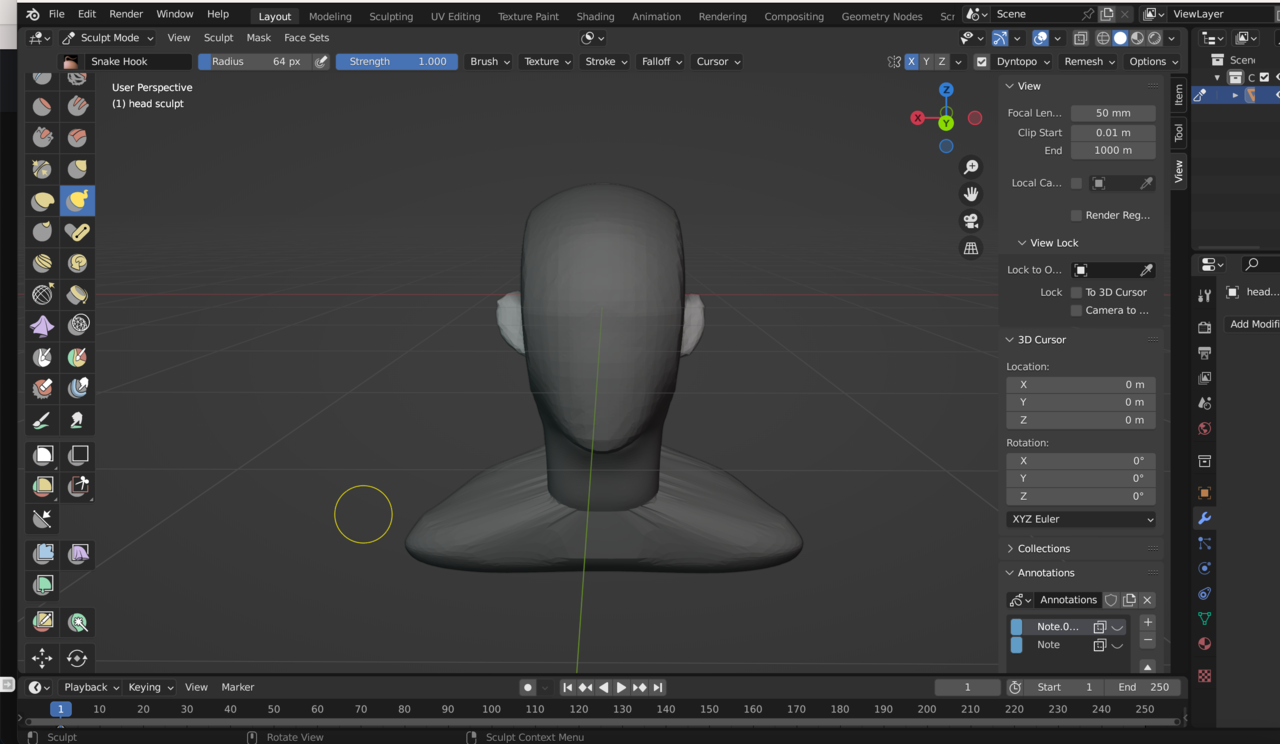Switch to the Sculpting workspace tab

pyautogui.click(x=390, y=16)
